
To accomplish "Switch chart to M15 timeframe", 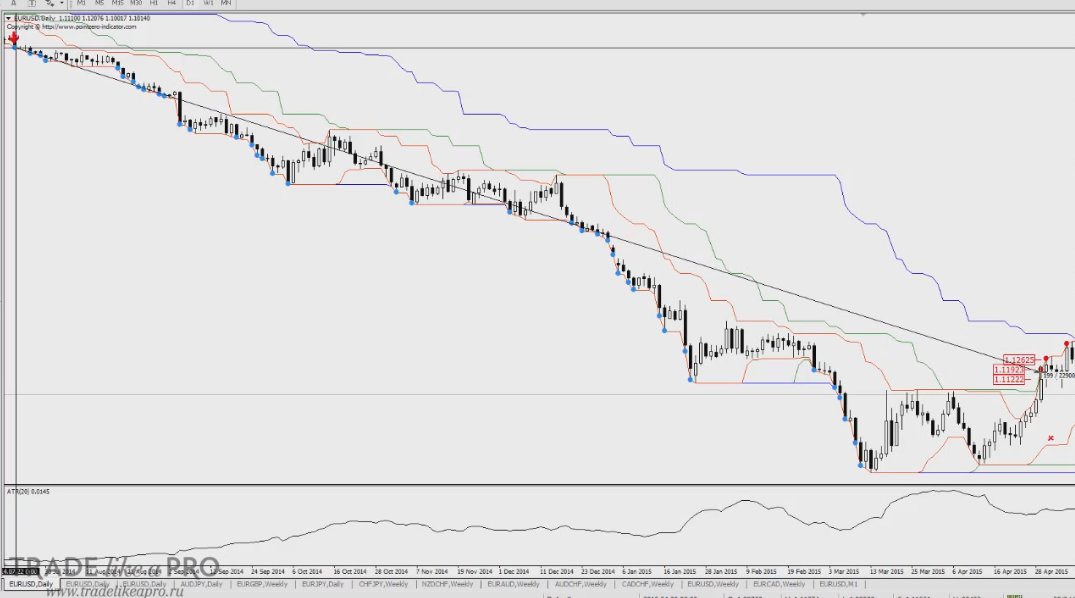I will click(x=117, y=3).
